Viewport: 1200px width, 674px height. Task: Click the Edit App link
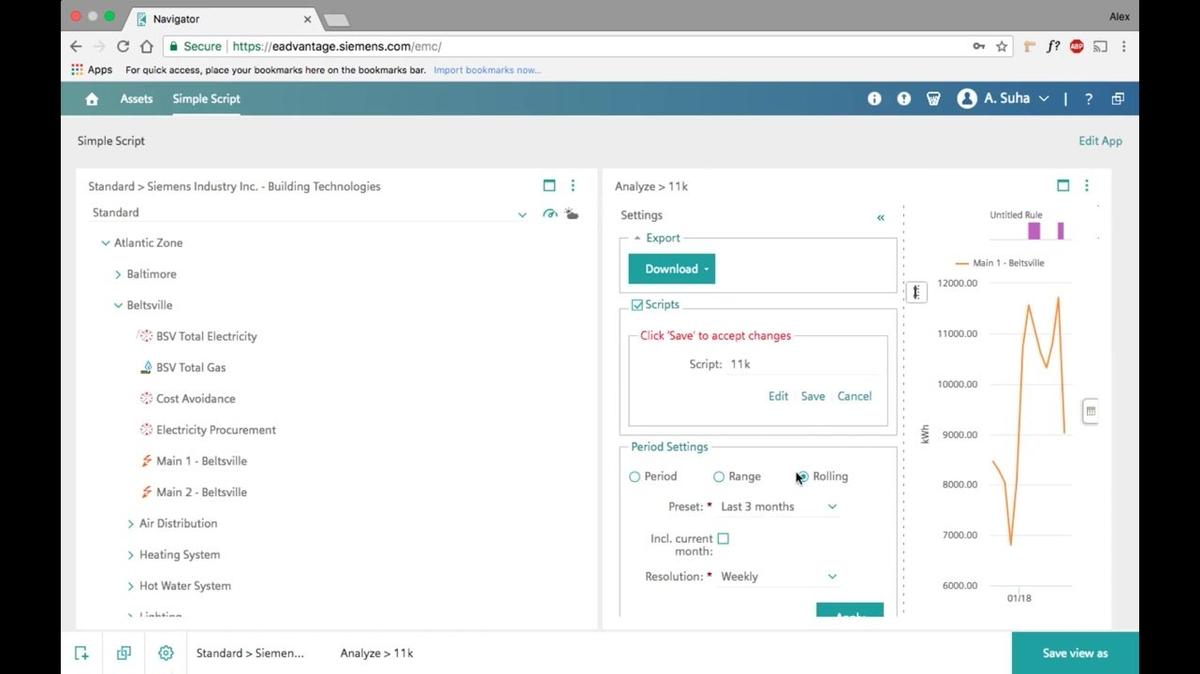[1100, 141]
